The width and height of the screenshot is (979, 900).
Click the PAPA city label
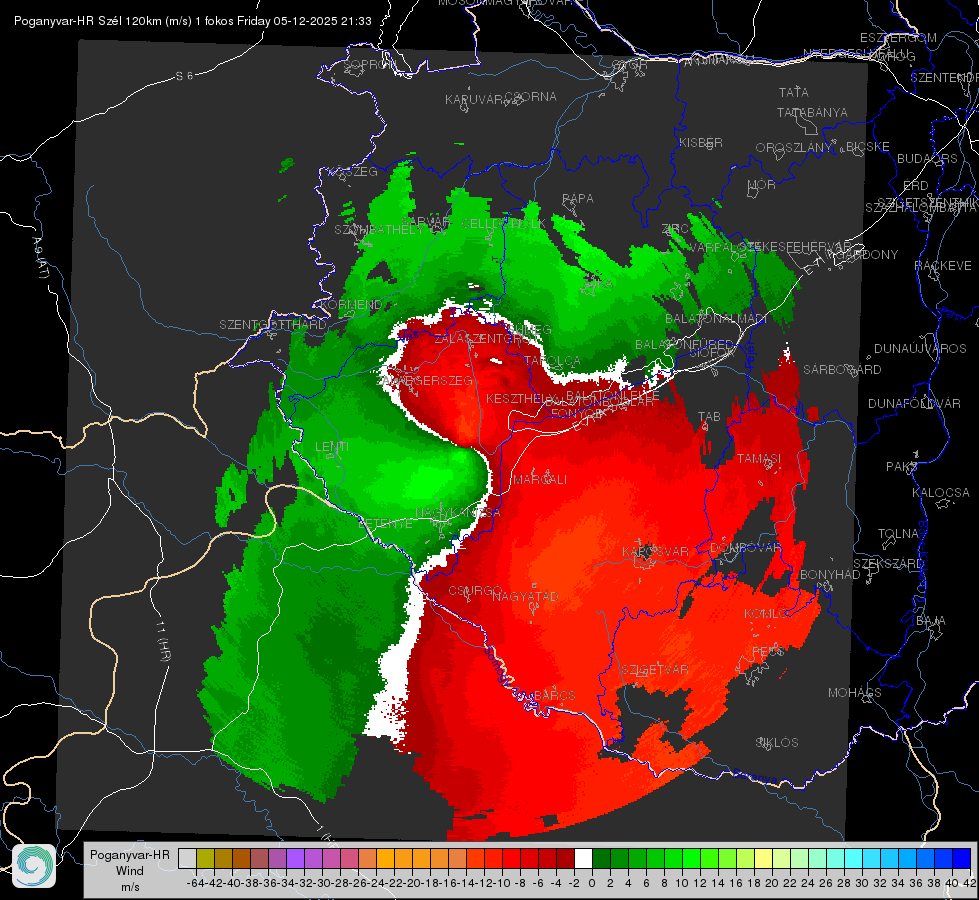click(x=578, y=199)
